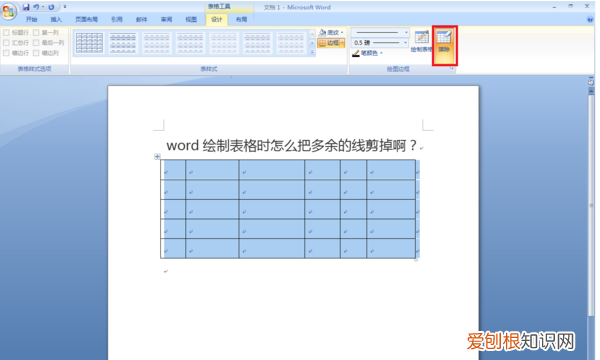The height and width of the screenshot is (360, 600).
Task: Open Word Help with the question mark icon
Action: [590, 20]
